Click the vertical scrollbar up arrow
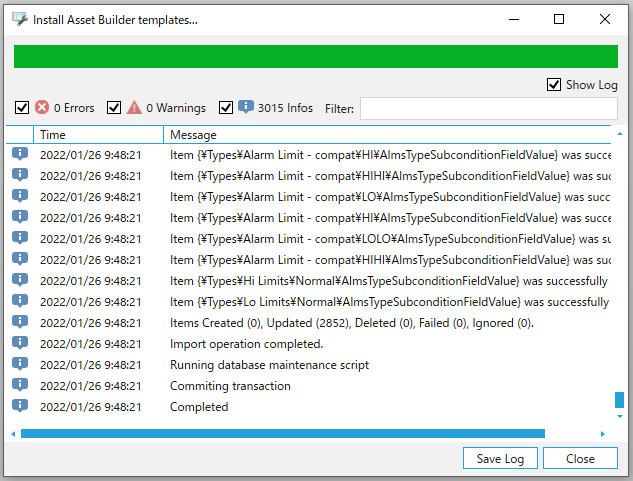This screenshot has width=633, height=481. pos(619,134)
